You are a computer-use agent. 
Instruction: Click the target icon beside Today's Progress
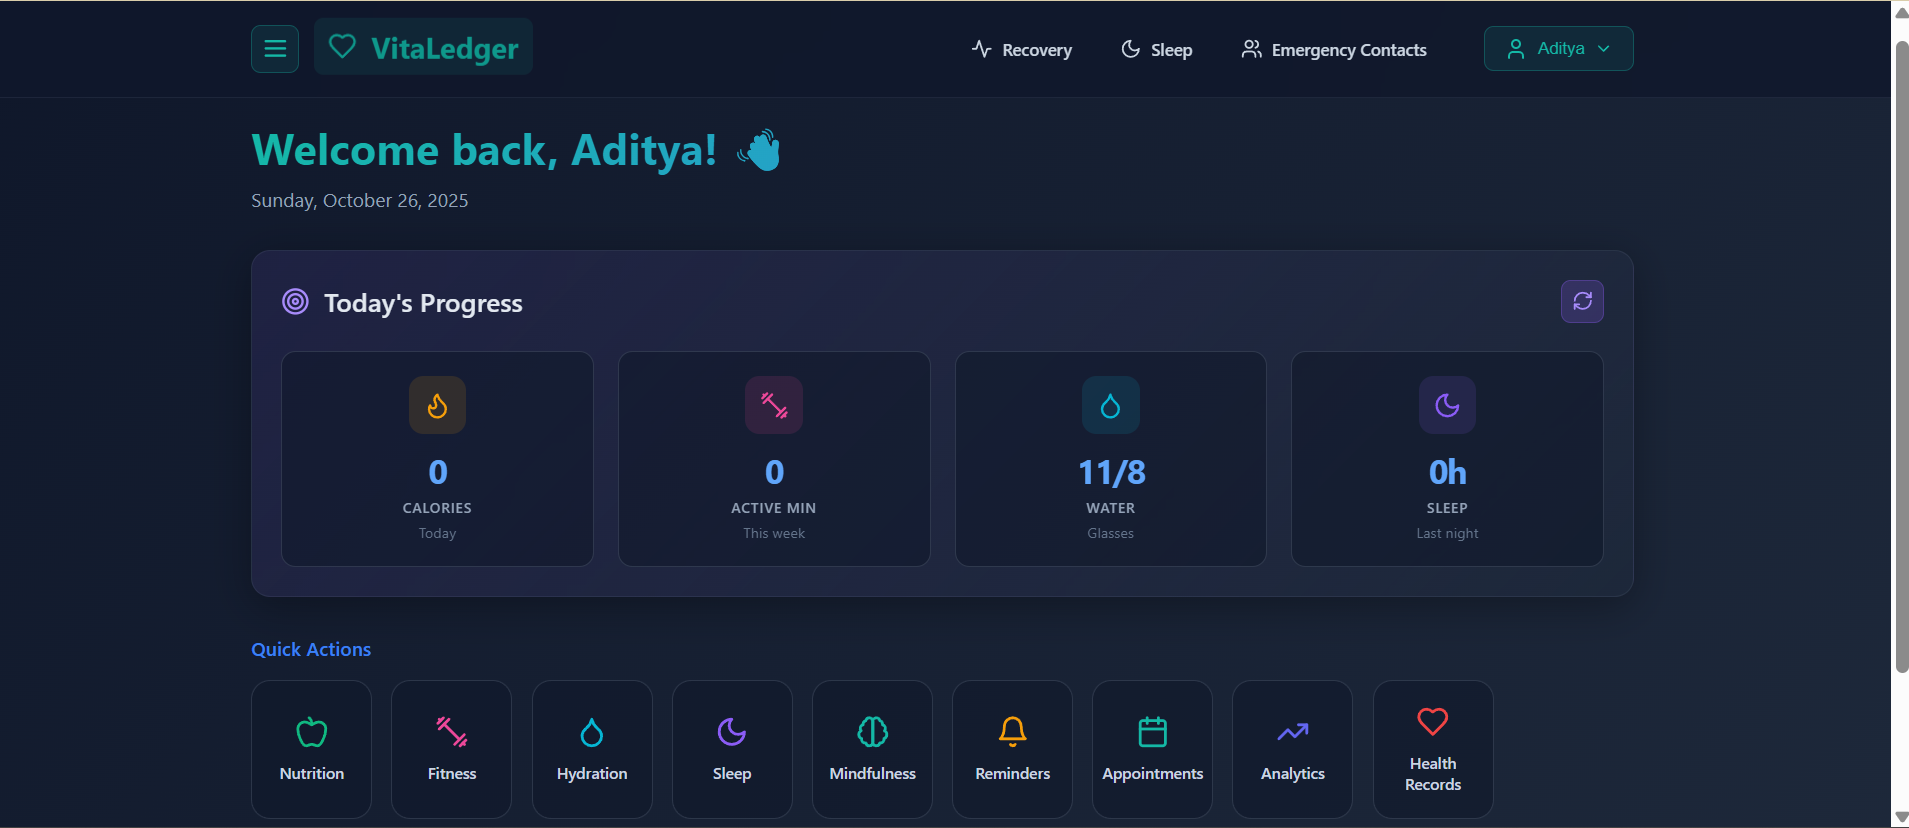[x=295, y=301]
